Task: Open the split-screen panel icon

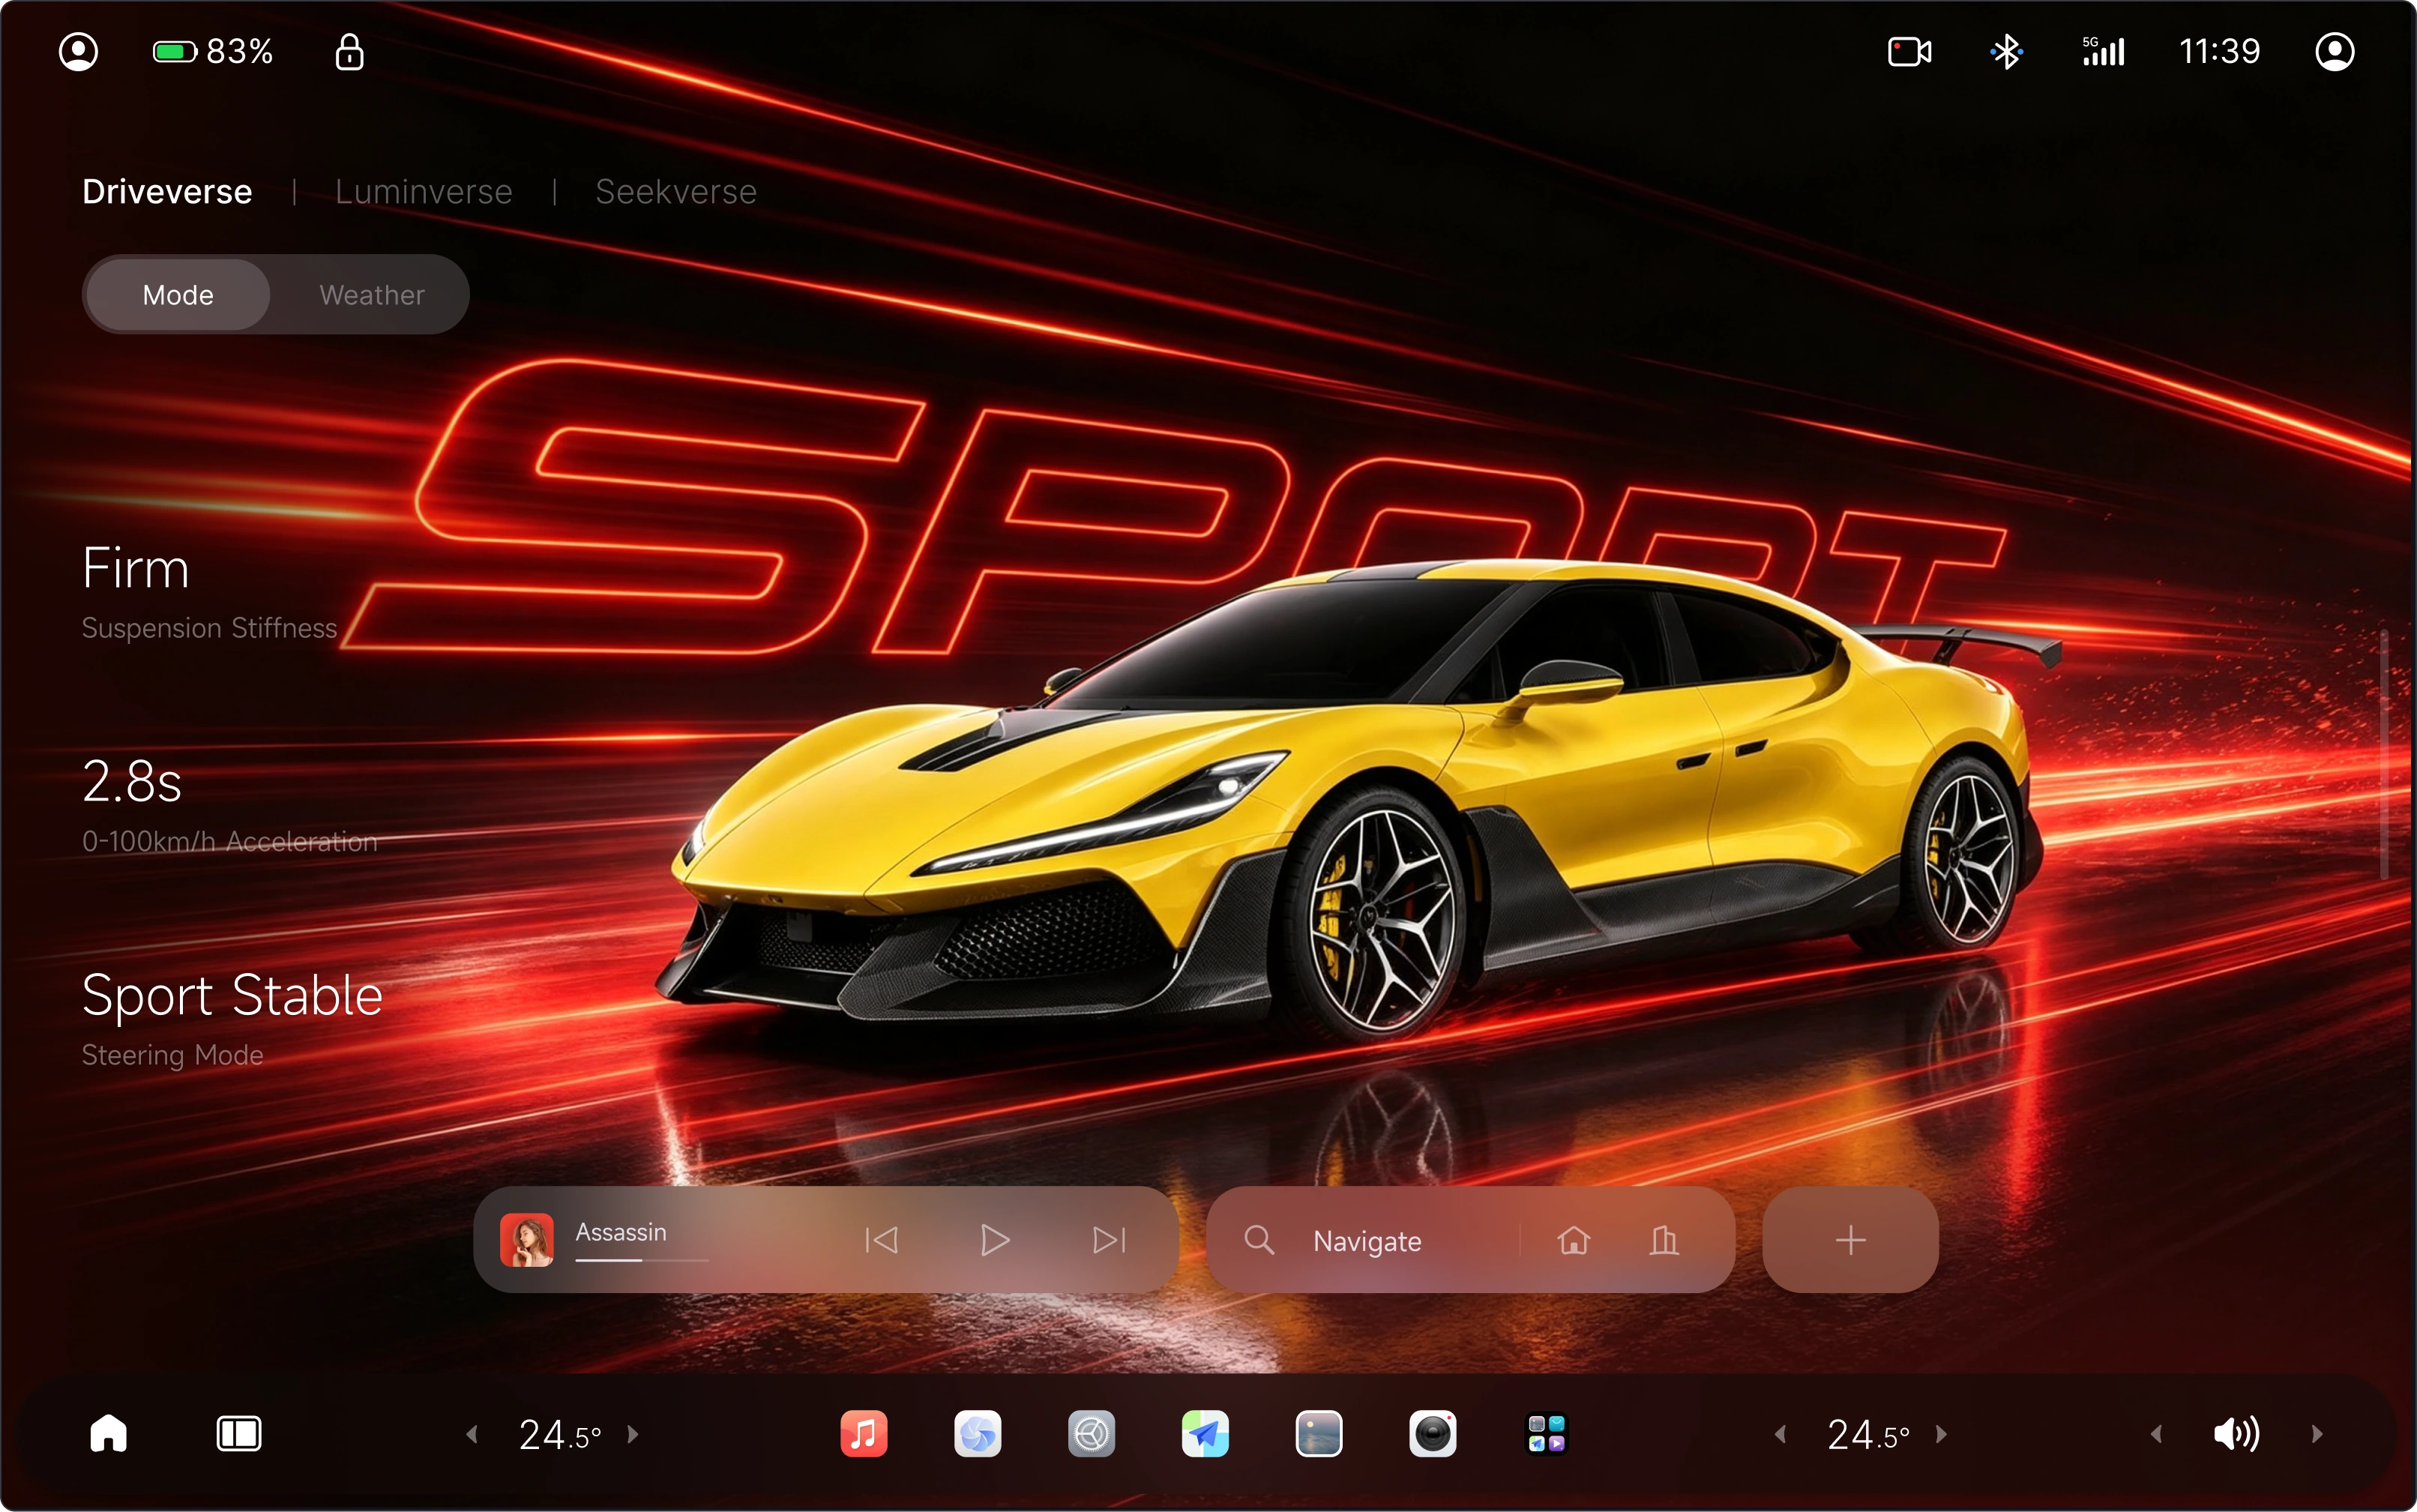Action: tap(239, 1434)
